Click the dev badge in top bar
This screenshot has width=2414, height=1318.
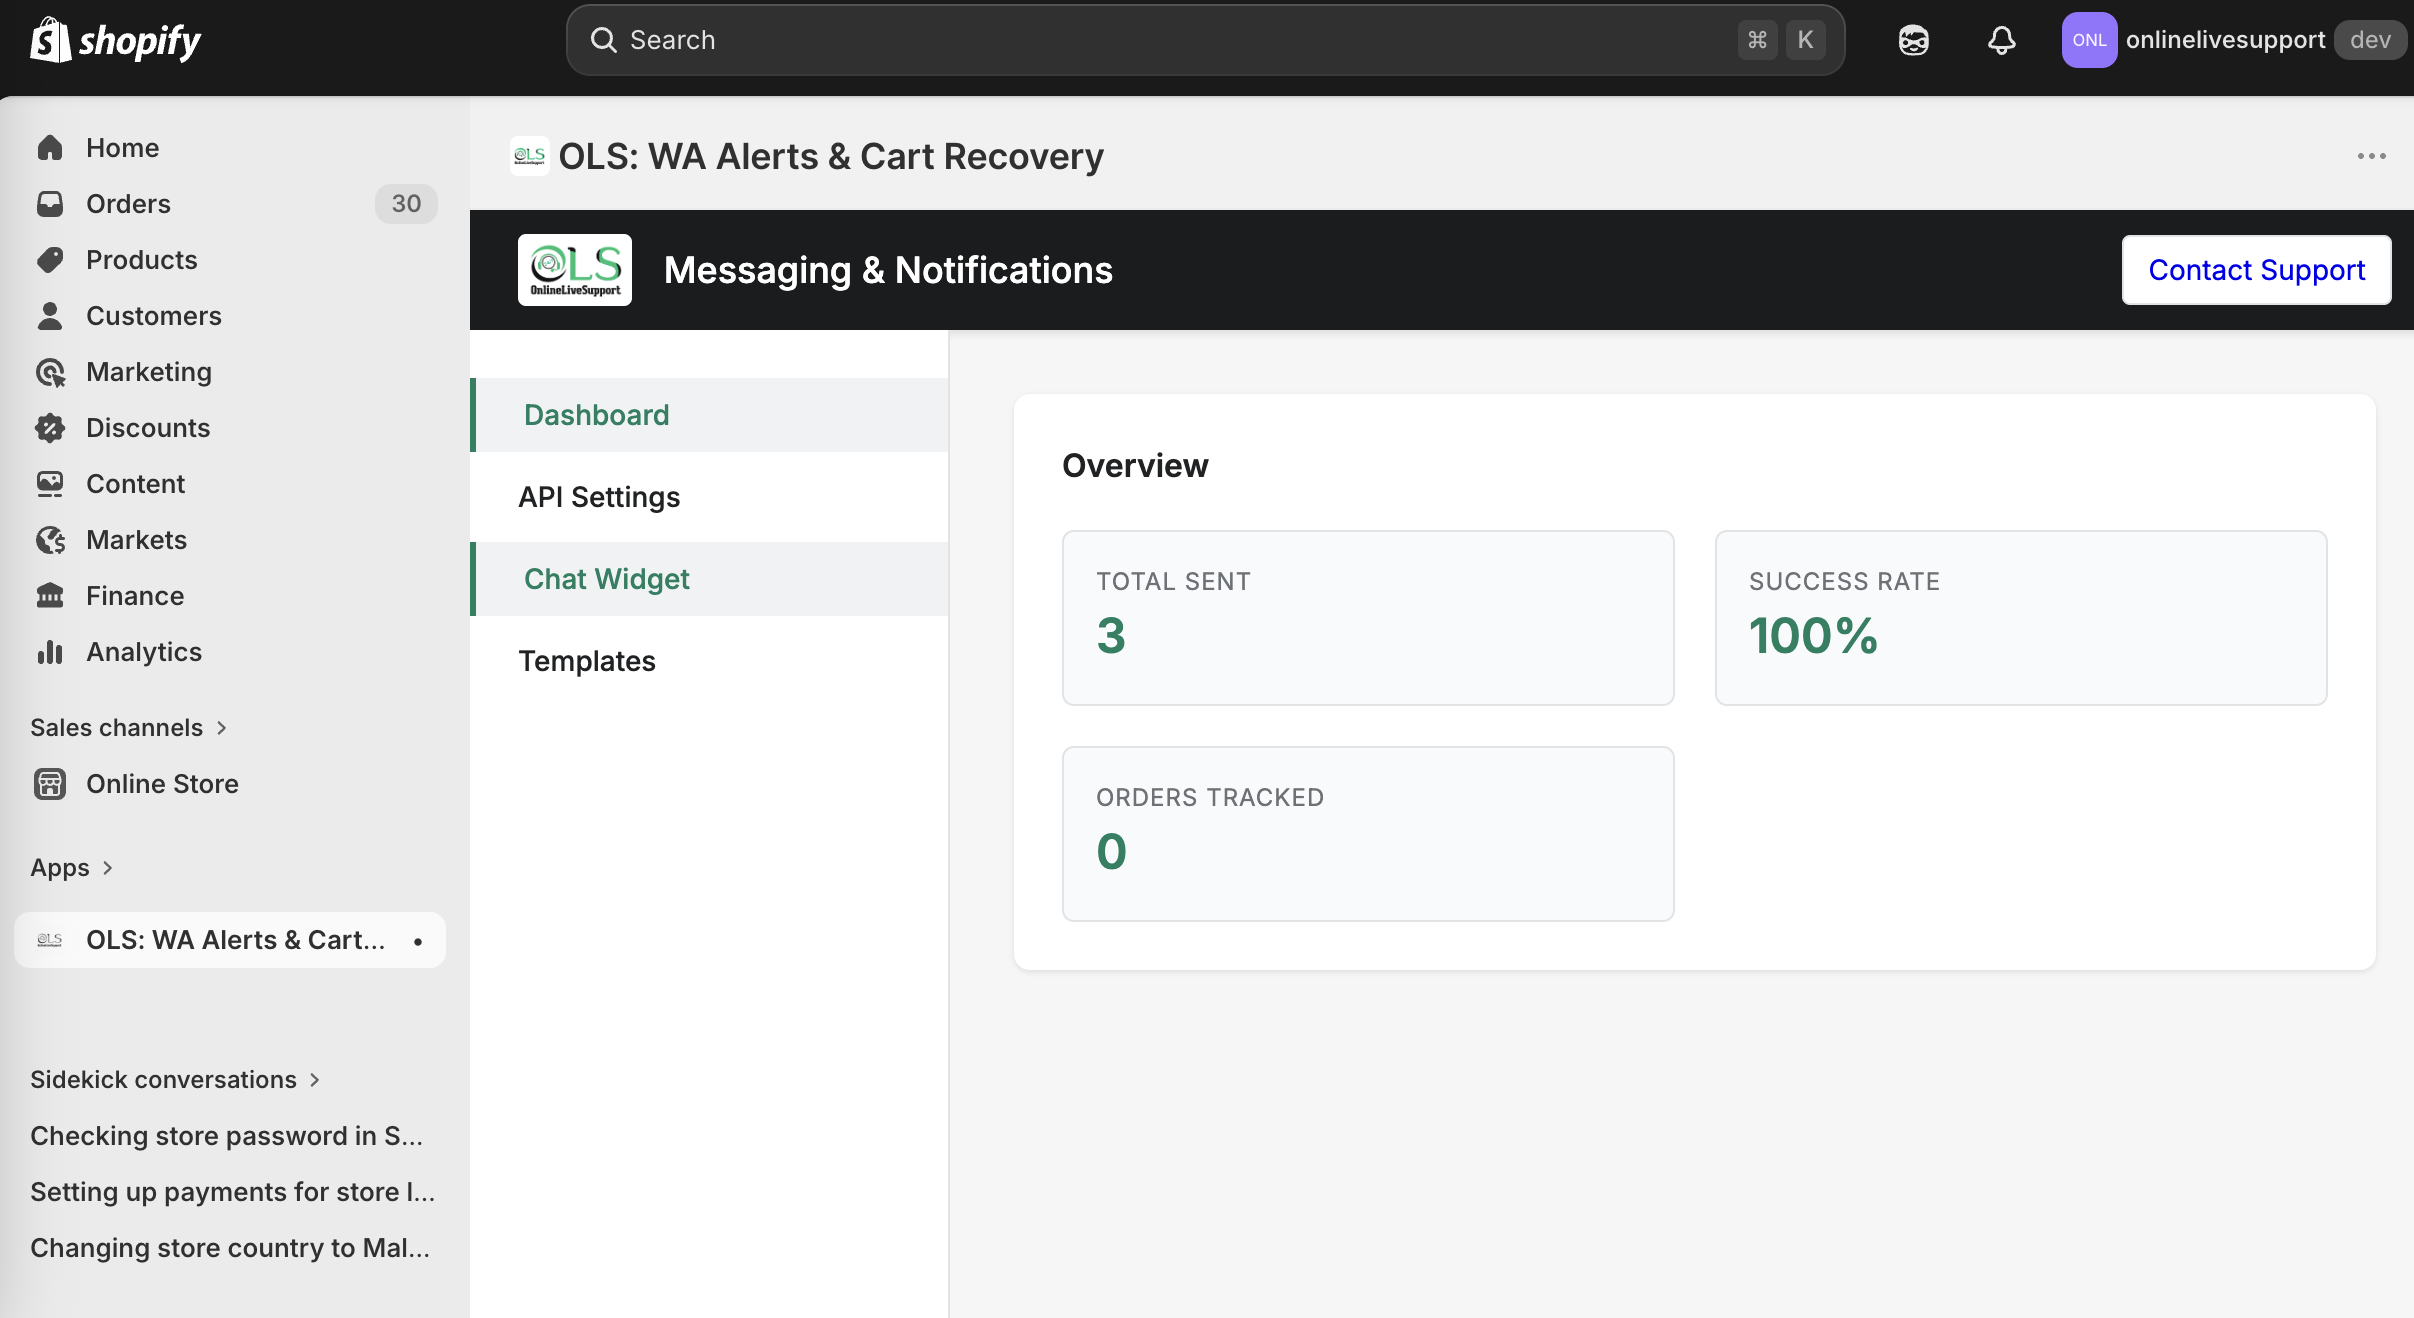click(x=2370, y=40)
